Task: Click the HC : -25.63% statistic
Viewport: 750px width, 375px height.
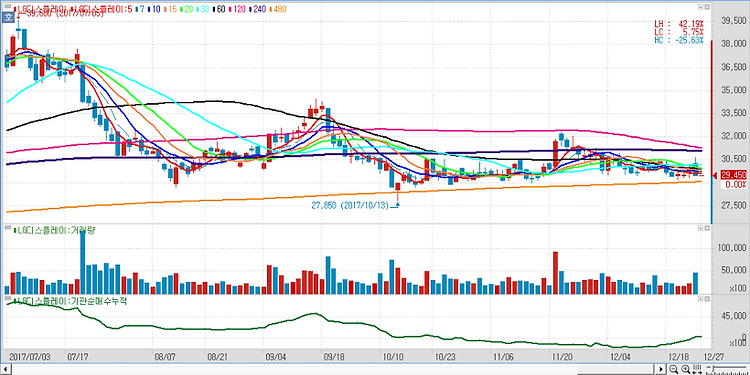Action: coord(679,40)
